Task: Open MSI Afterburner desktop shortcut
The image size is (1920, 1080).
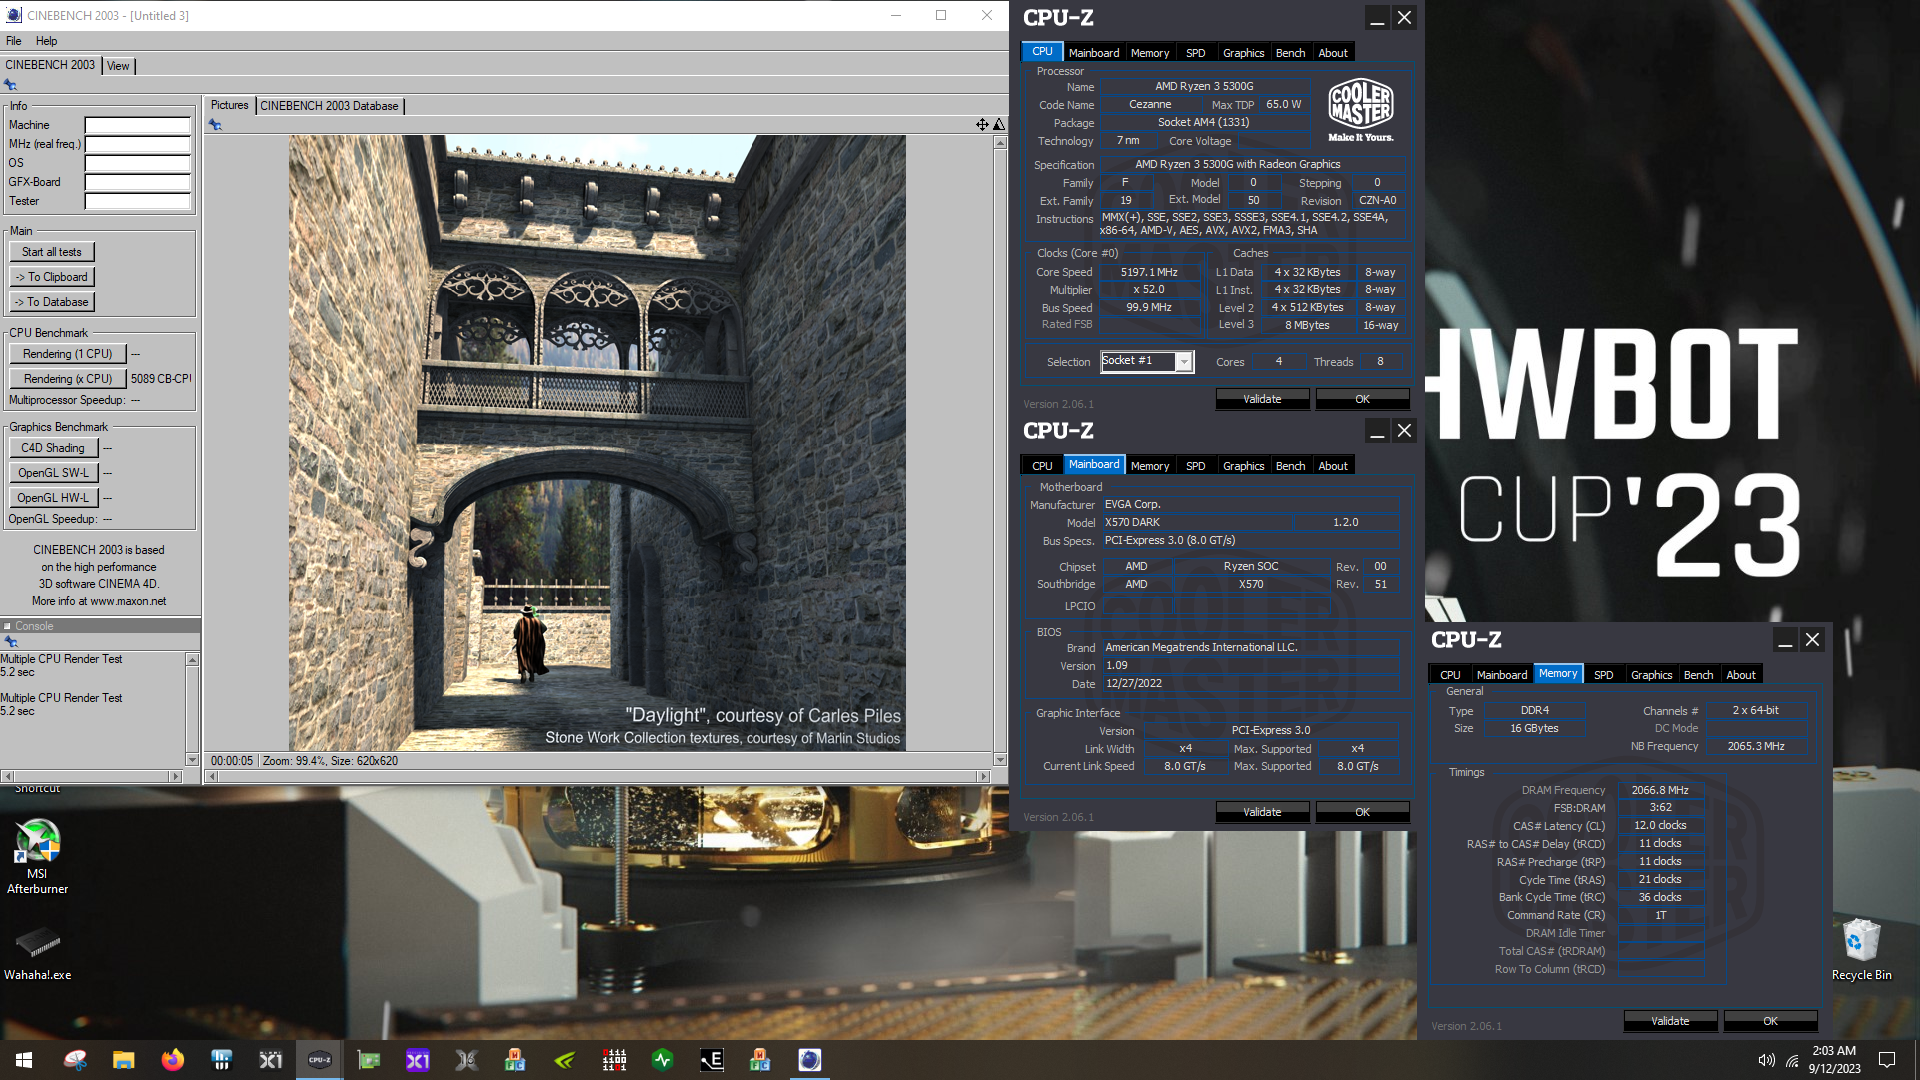Action: pyautogui.click(x=38, y=855)
